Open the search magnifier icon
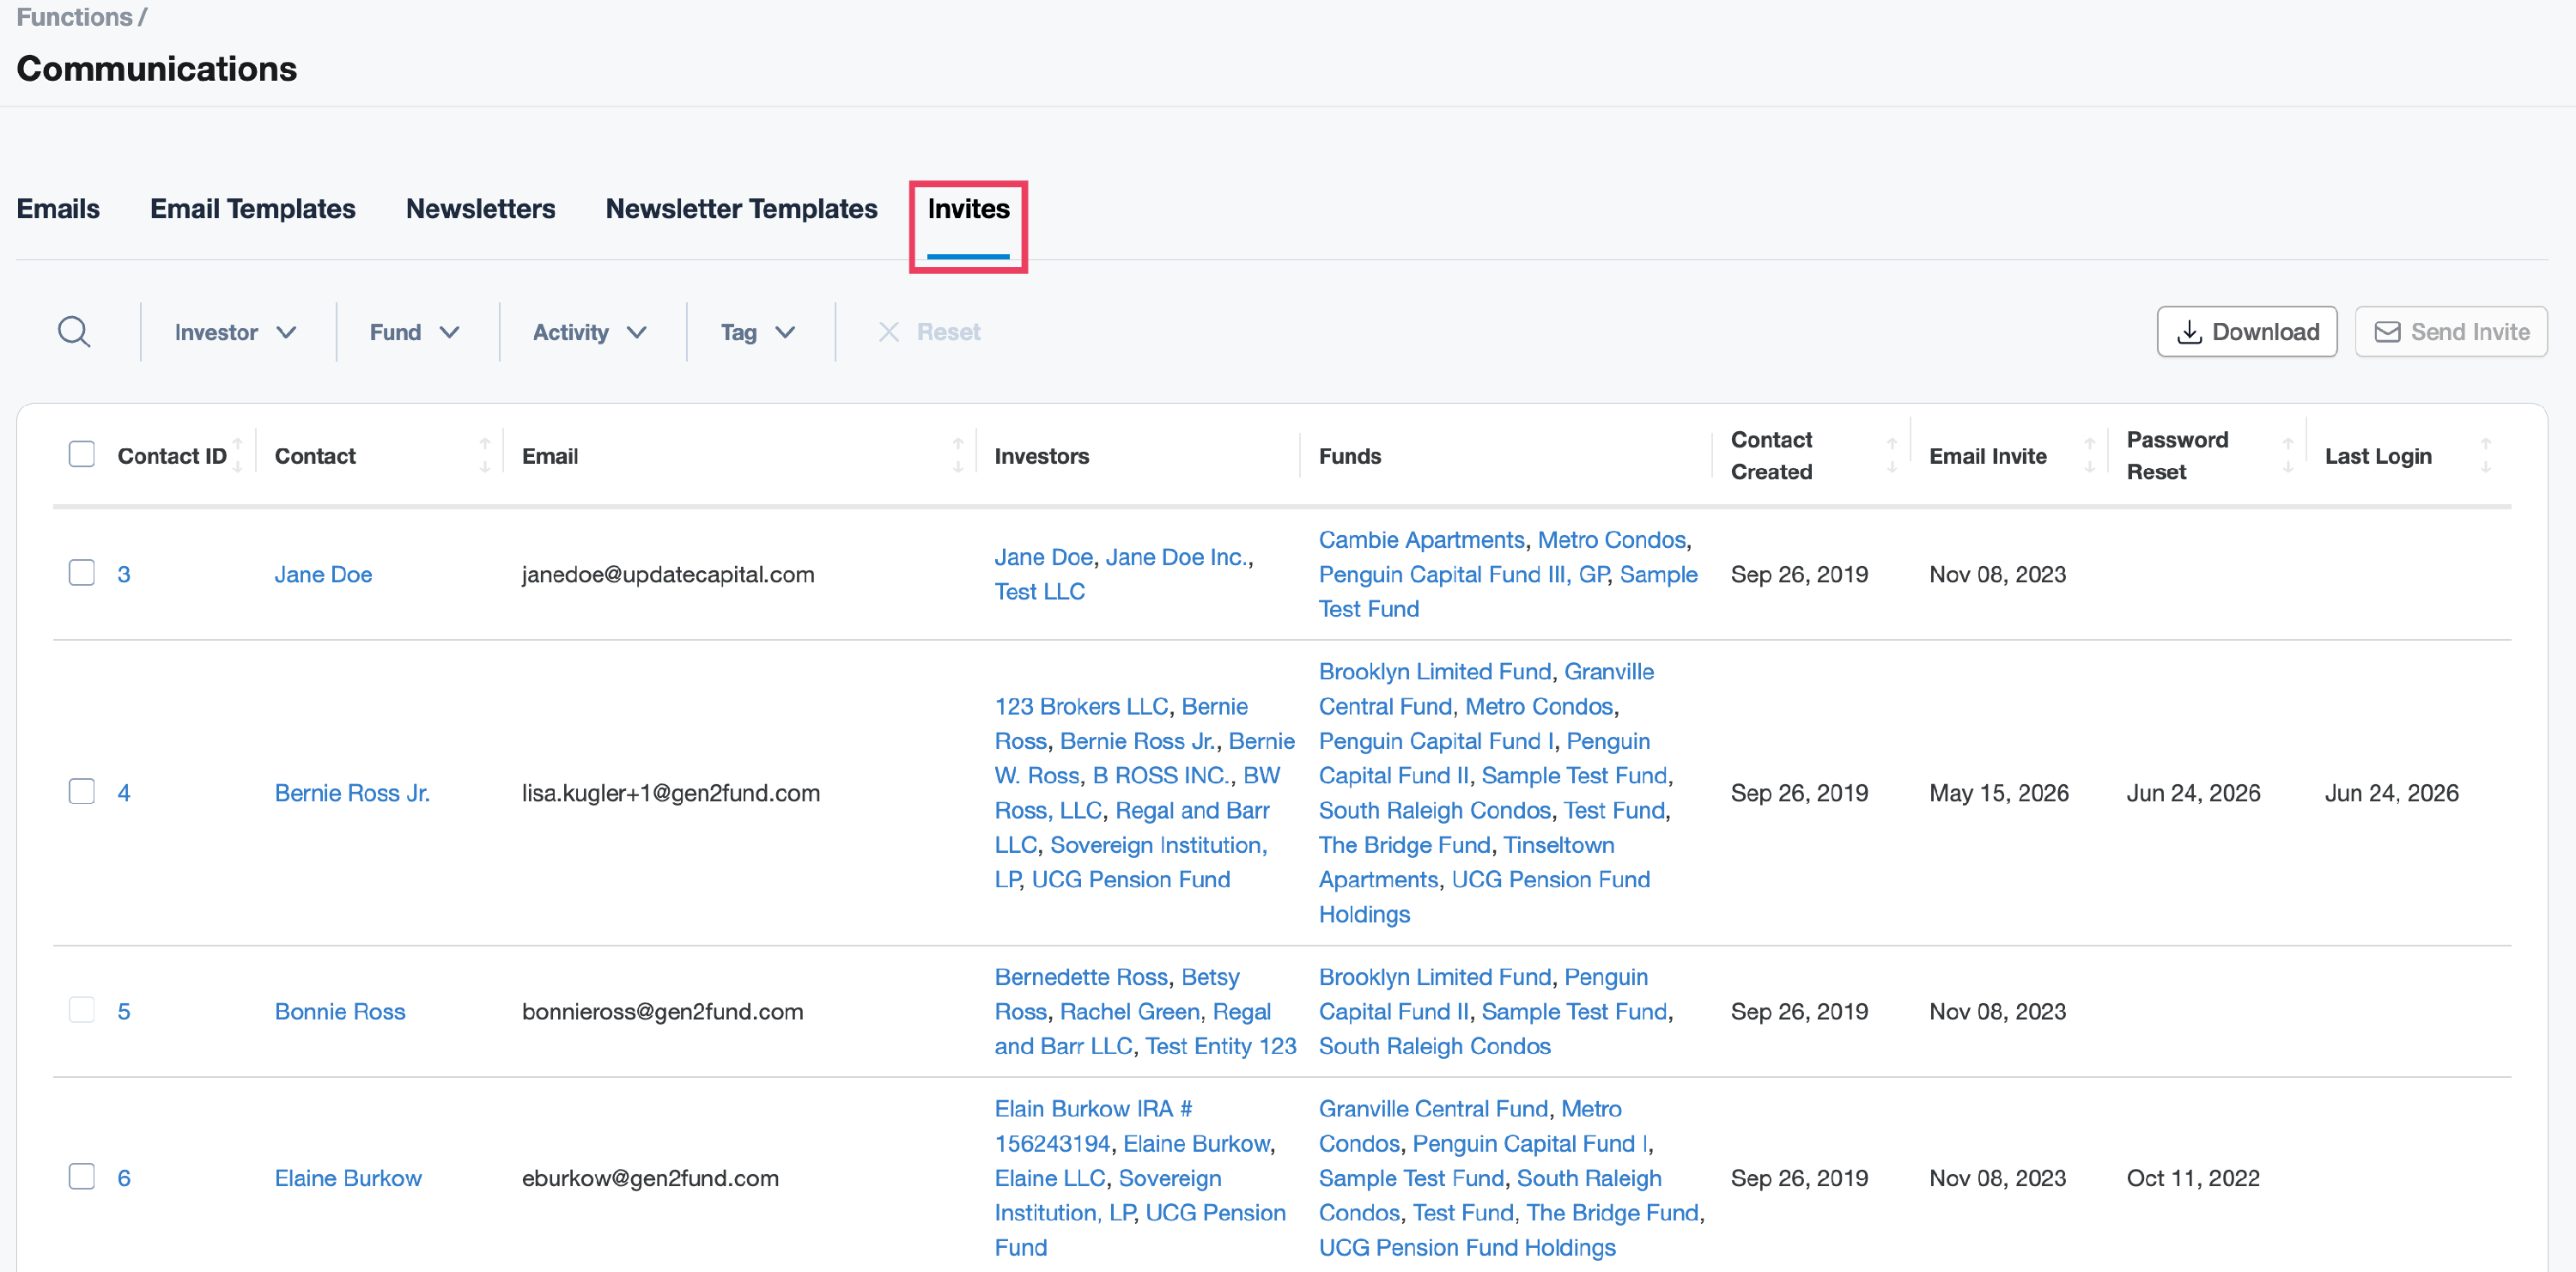The height and width of the screenshot is (1272, 2576). tap(74, 332)
